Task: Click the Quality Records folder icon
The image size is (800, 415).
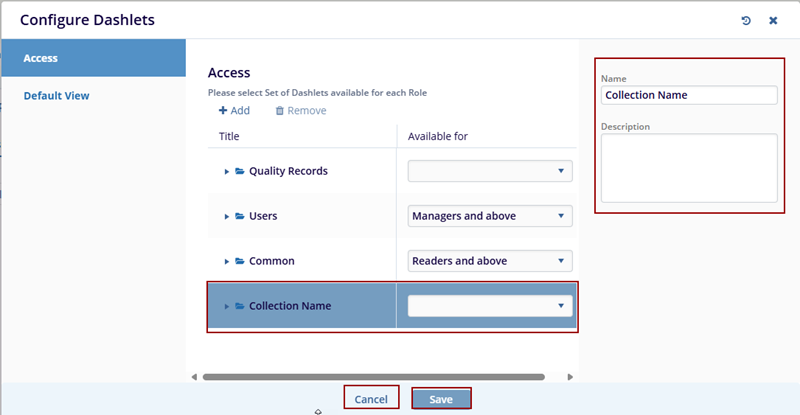Action: (x=240, y=171)
